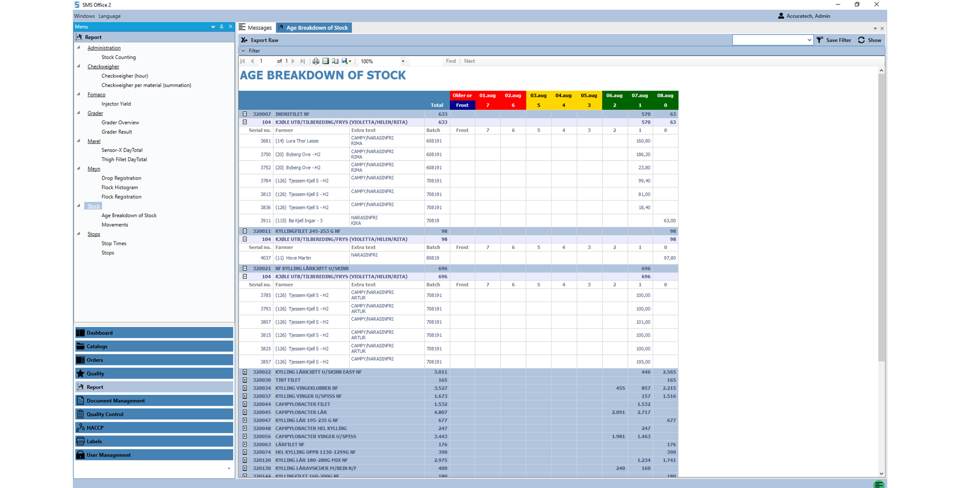Image resolution: width=960 pixels, height=488 pixels.
Task: Toggle expand box for 320030 TIBT FILET
Action: point(245,380)
